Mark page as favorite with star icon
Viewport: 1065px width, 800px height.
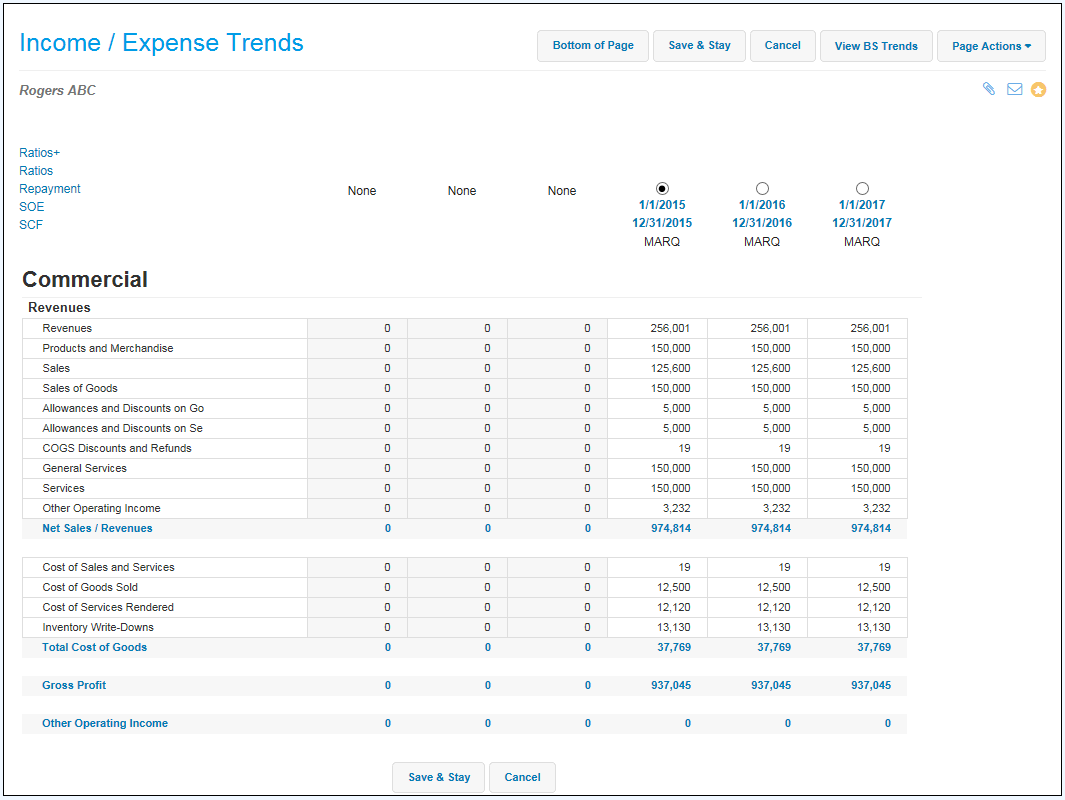pyautogui.click(x=1039, y=90)
